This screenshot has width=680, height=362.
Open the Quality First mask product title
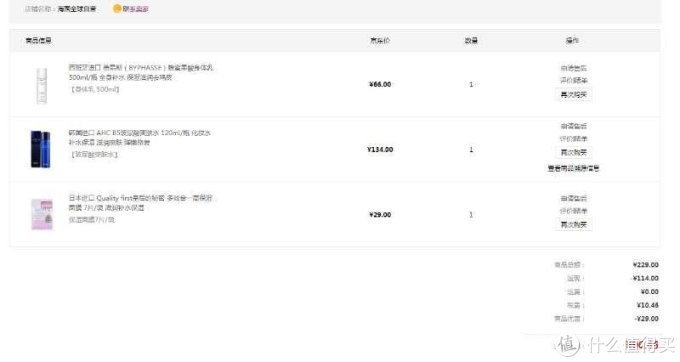pyautogui.click(x=141, y=202)
